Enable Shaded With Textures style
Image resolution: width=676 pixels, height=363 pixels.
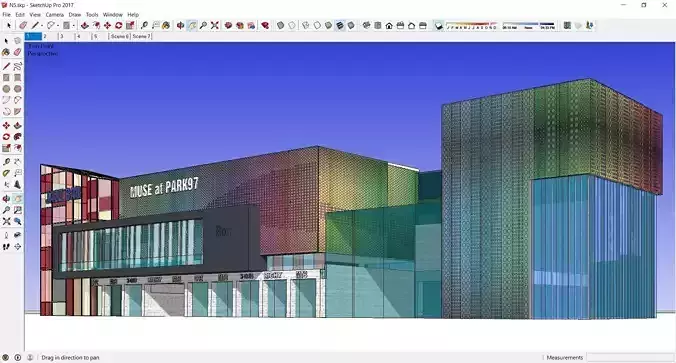pos(340,26)
